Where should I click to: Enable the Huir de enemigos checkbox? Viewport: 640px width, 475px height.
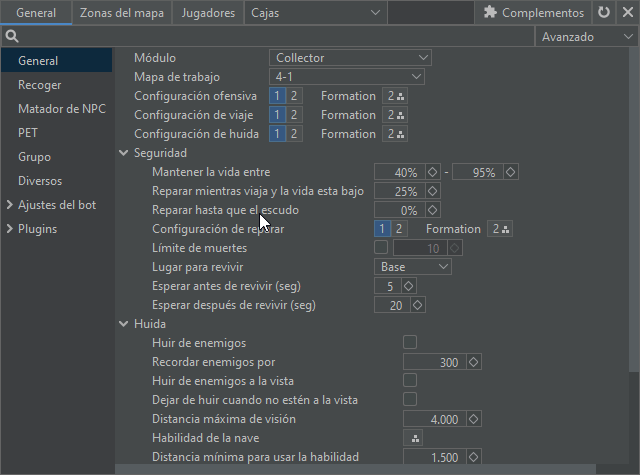(x=410, y=343)
